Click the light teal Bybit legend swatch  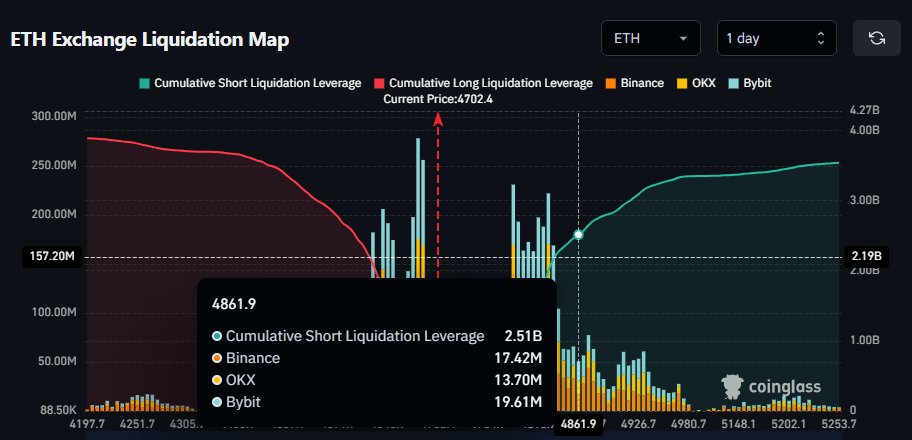tap(733, 83)
